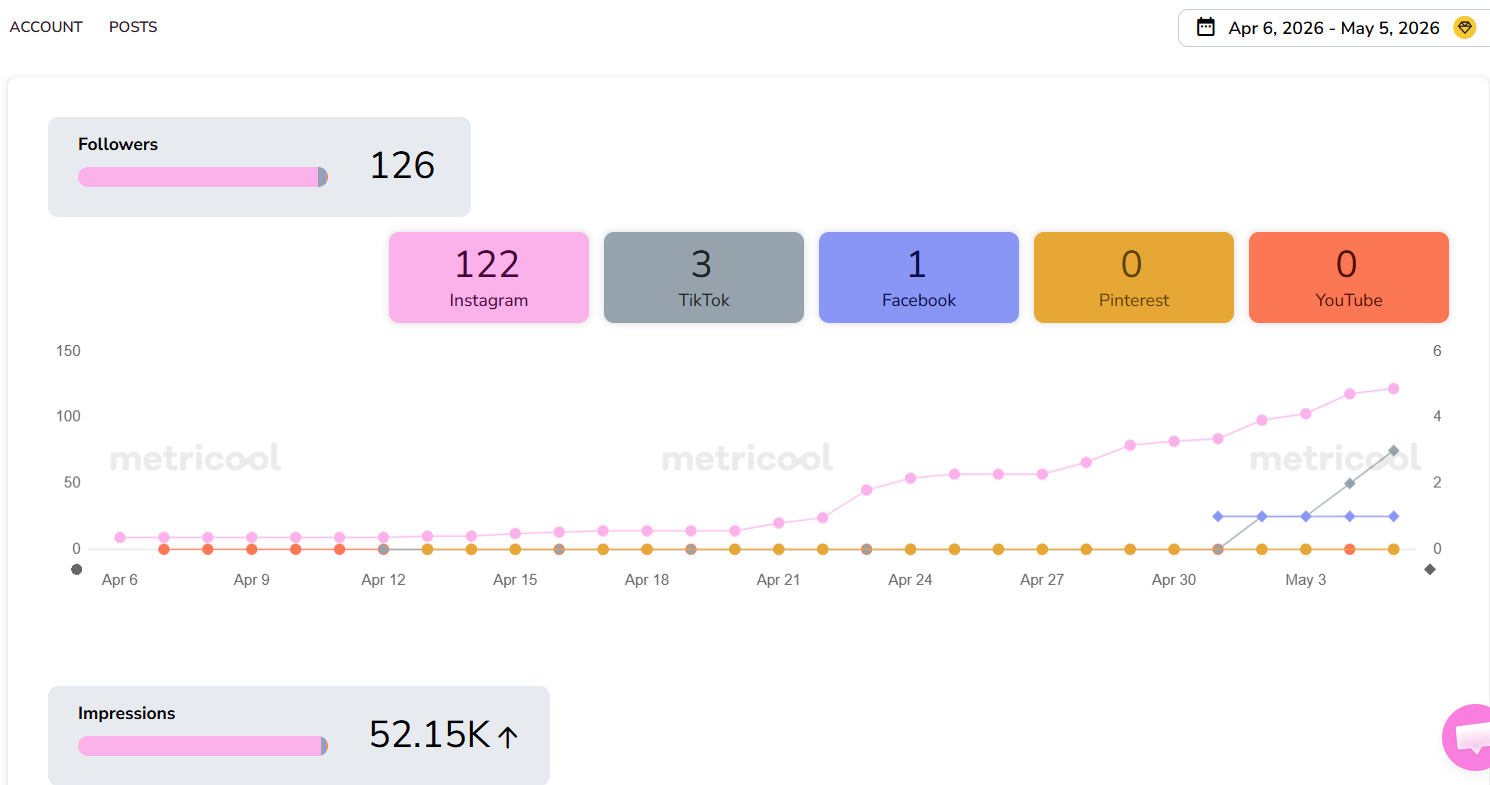Click the Impressions 52.15K value
1490x785 pixels.
coord(430,735)
